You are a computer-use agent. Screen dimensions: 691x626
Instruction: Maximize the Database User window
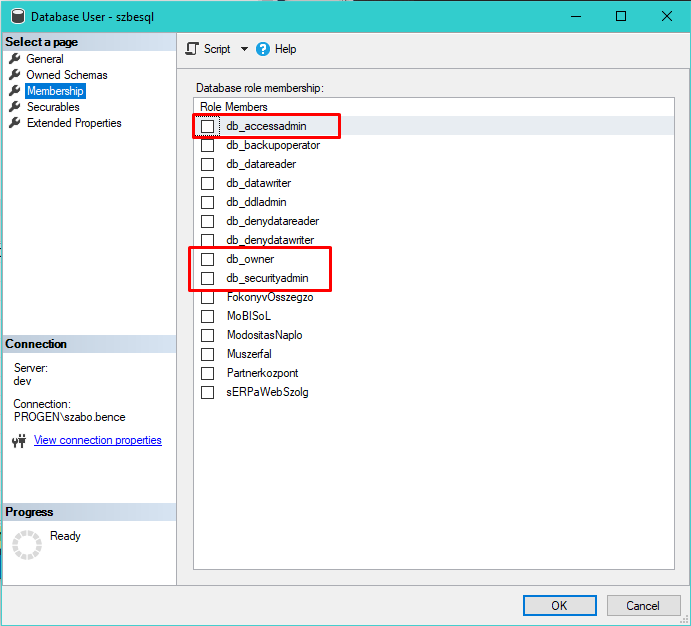click(621, 16)
